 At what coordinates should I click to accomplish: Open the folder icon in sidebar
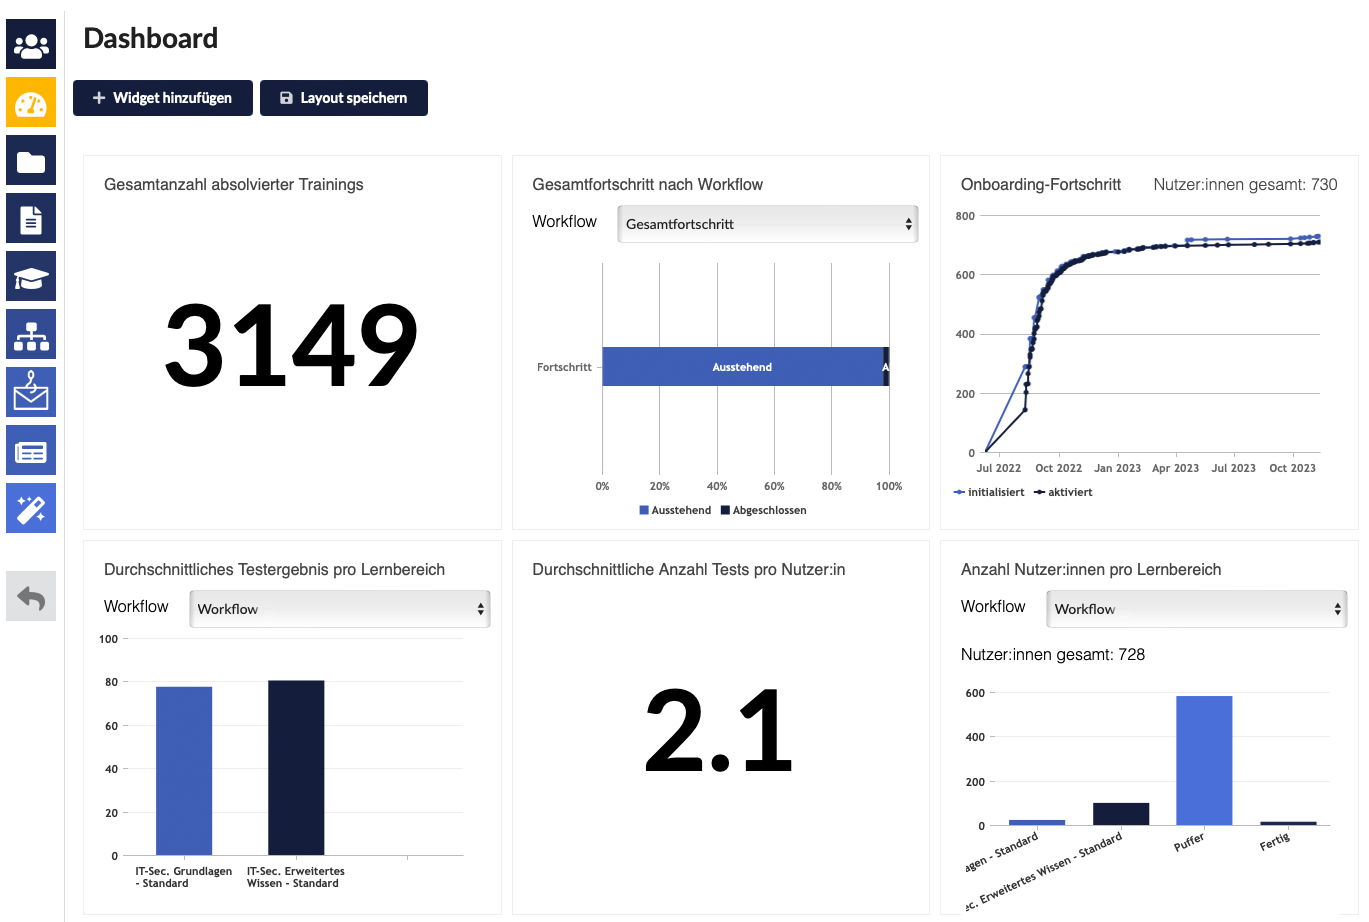coord(31,161)
